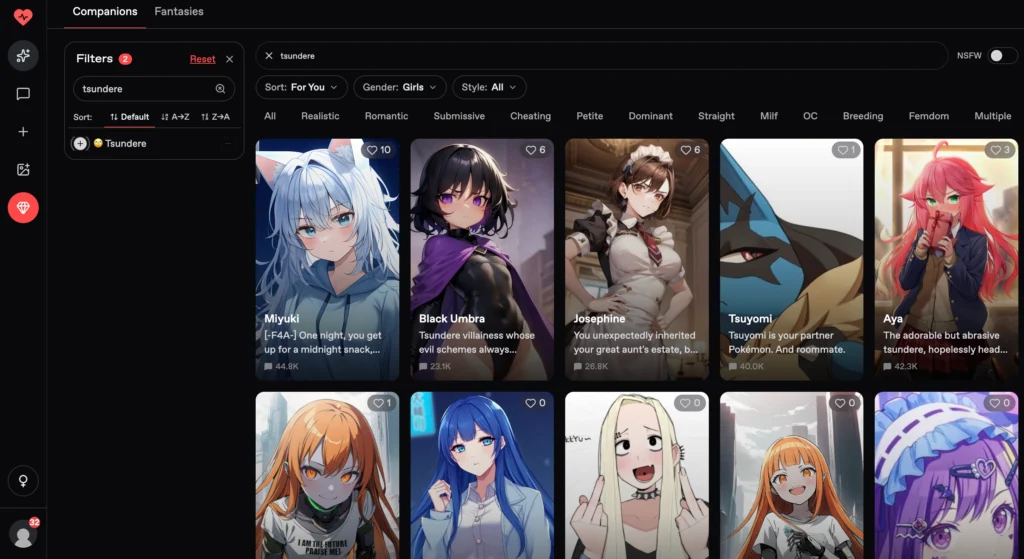Sort filter tags A to Z
The width and height of the screenshot is (1024, 559).
pos(175,117)
